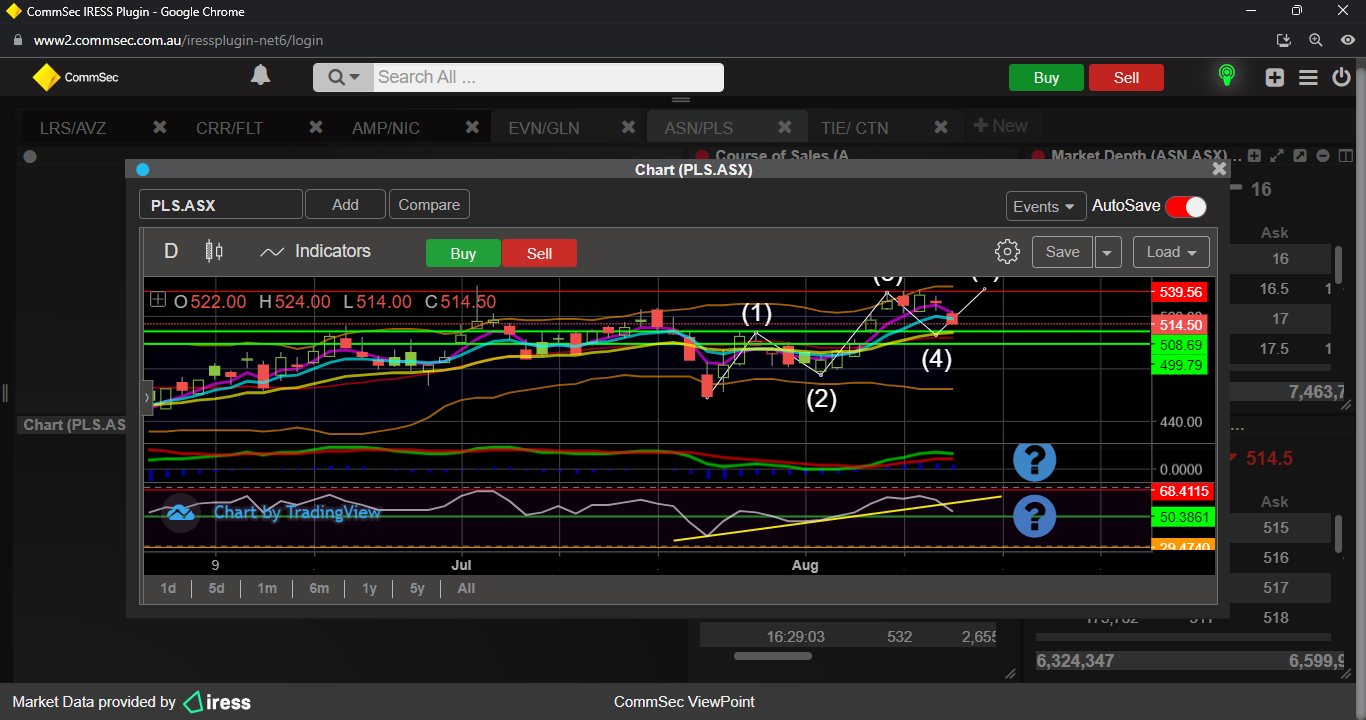Click the Search All input field
Image resolution: width=1366 pixels, height=720 pixels.
click(x=547, y=77)
